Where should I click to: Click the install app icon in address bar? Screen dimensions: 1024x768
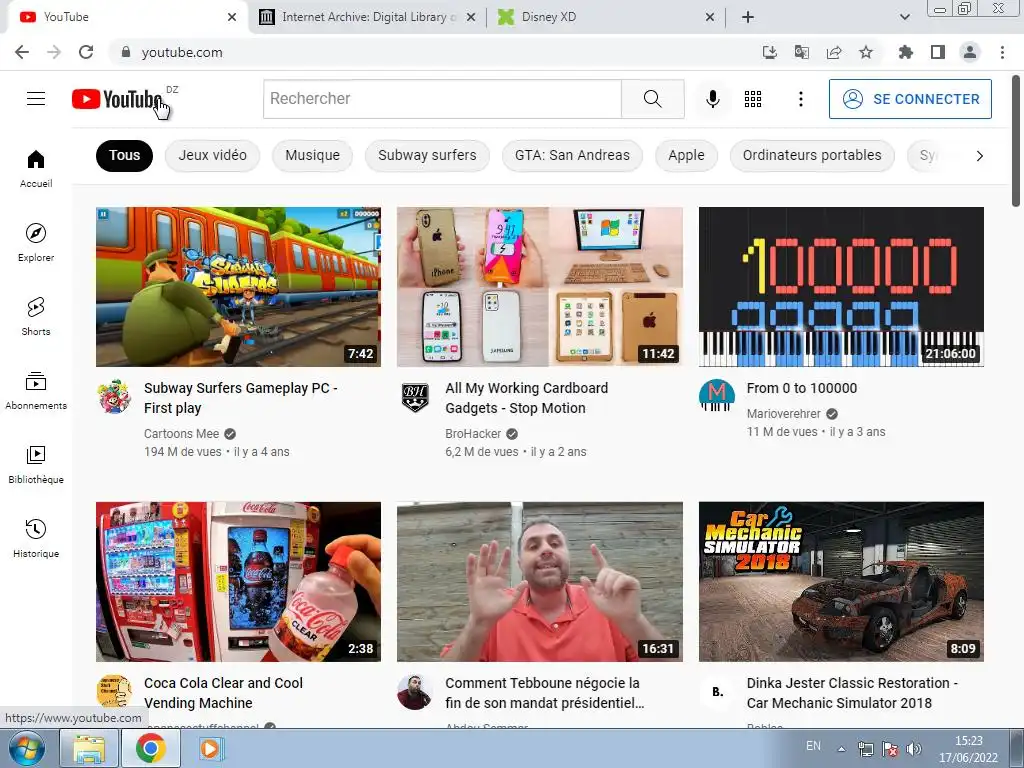pyautogui.click(x=770, y=52)
